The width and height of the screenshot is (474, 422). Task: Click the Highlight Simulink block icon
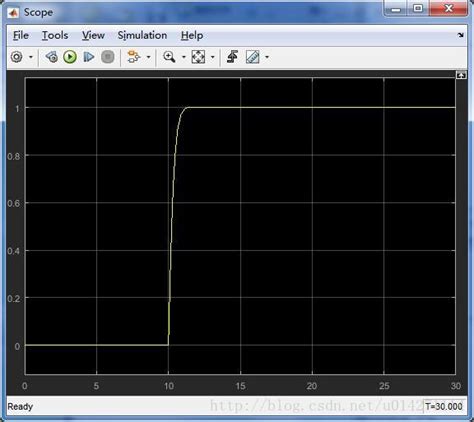[x=134, y=57]
